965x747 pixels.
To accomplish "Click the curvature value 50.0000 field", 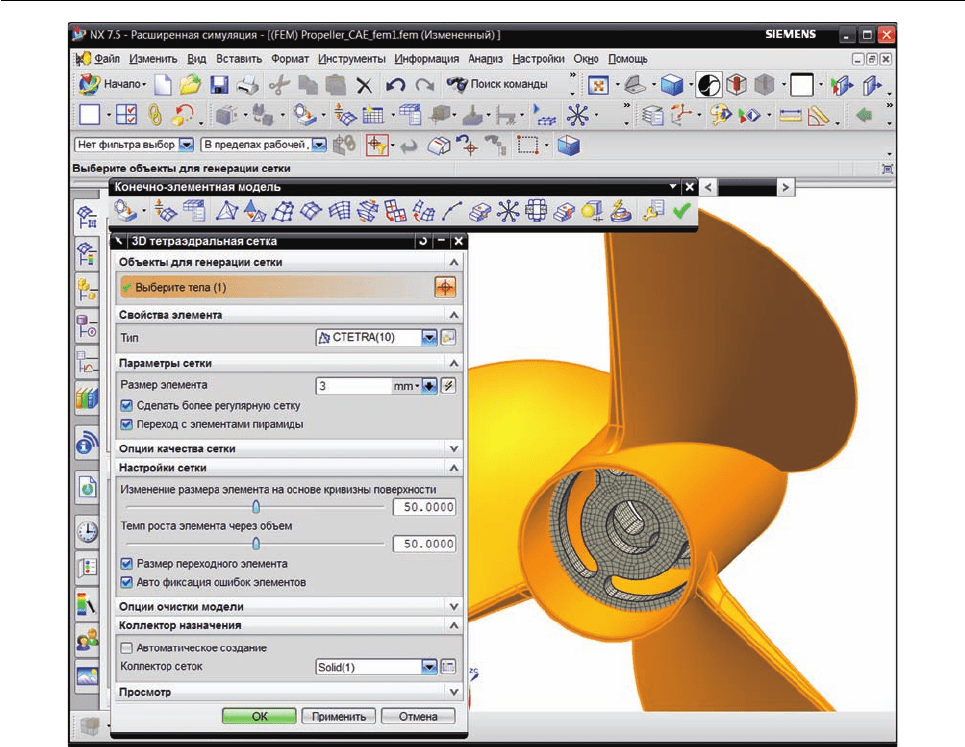I will tap(424, 507).
